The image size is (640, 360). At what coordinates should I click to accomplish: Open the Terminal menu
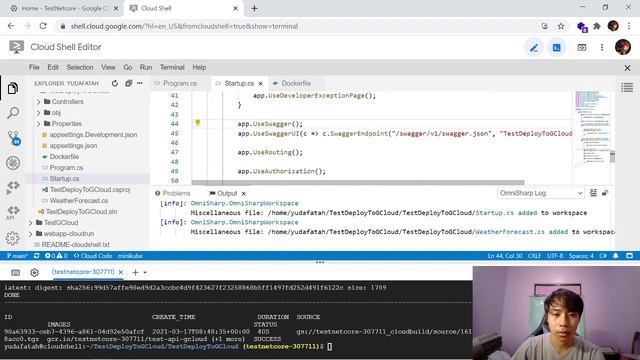pos(172,67)
